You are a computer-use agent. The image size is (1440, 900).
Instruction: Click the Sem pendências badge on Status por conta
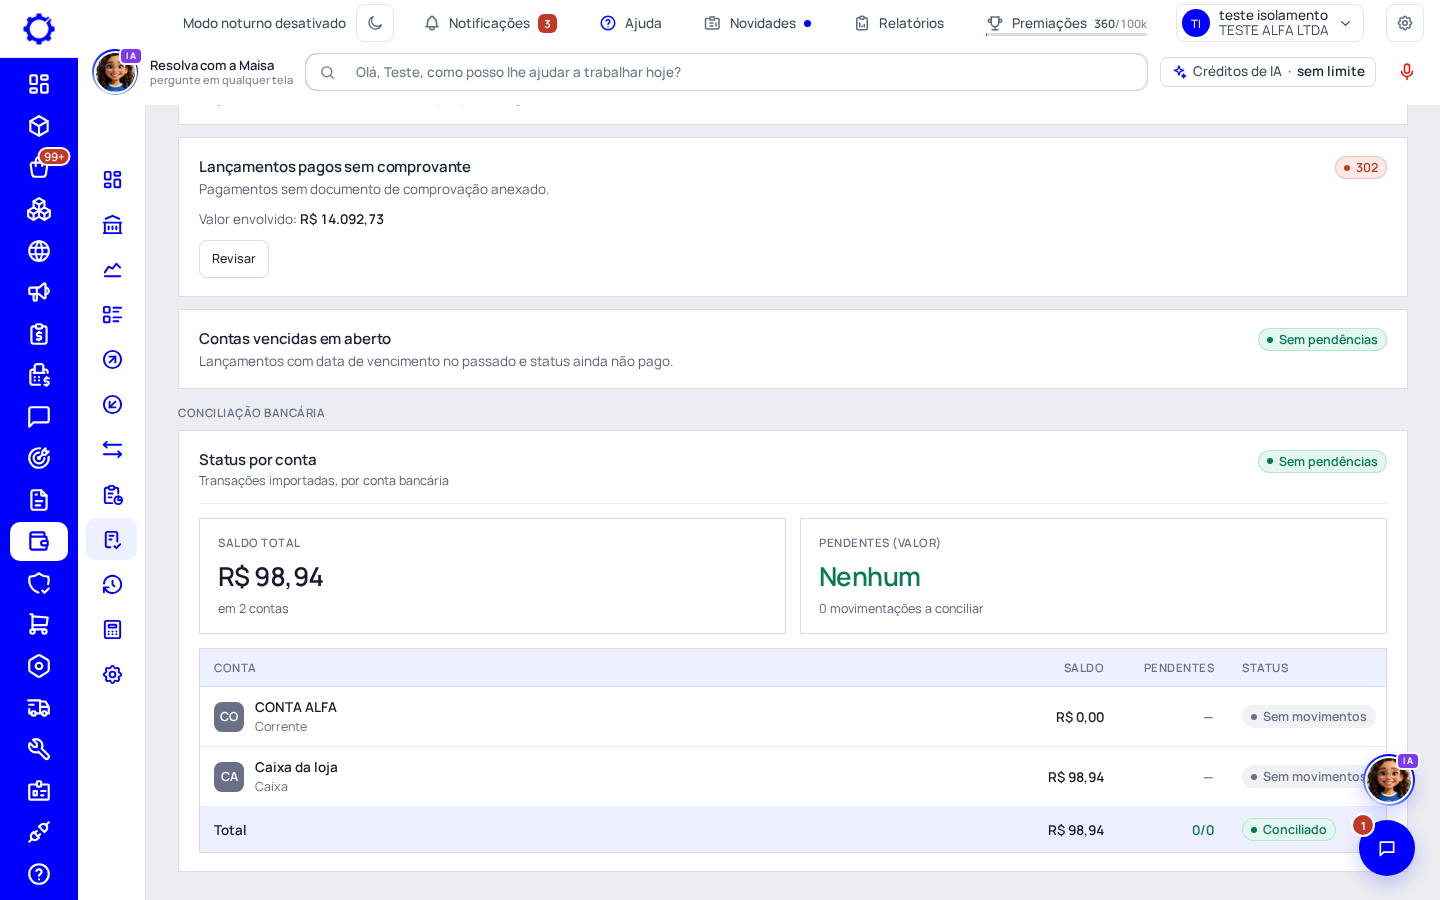1322,462
